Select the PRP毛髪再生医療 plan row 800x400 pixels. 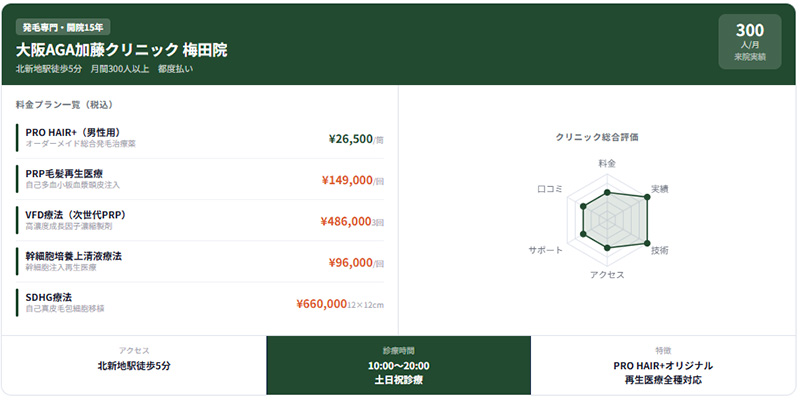coord(200,179)
